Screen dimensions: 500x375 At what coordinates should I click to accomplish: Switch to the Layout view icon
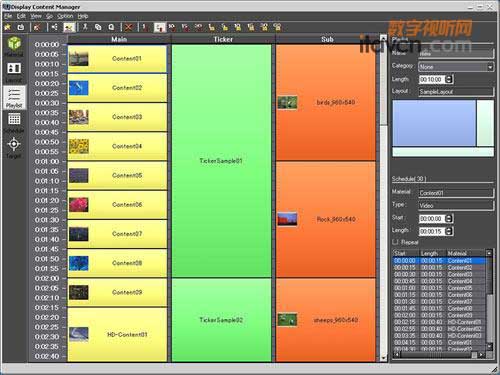click(x=14, y=72)
